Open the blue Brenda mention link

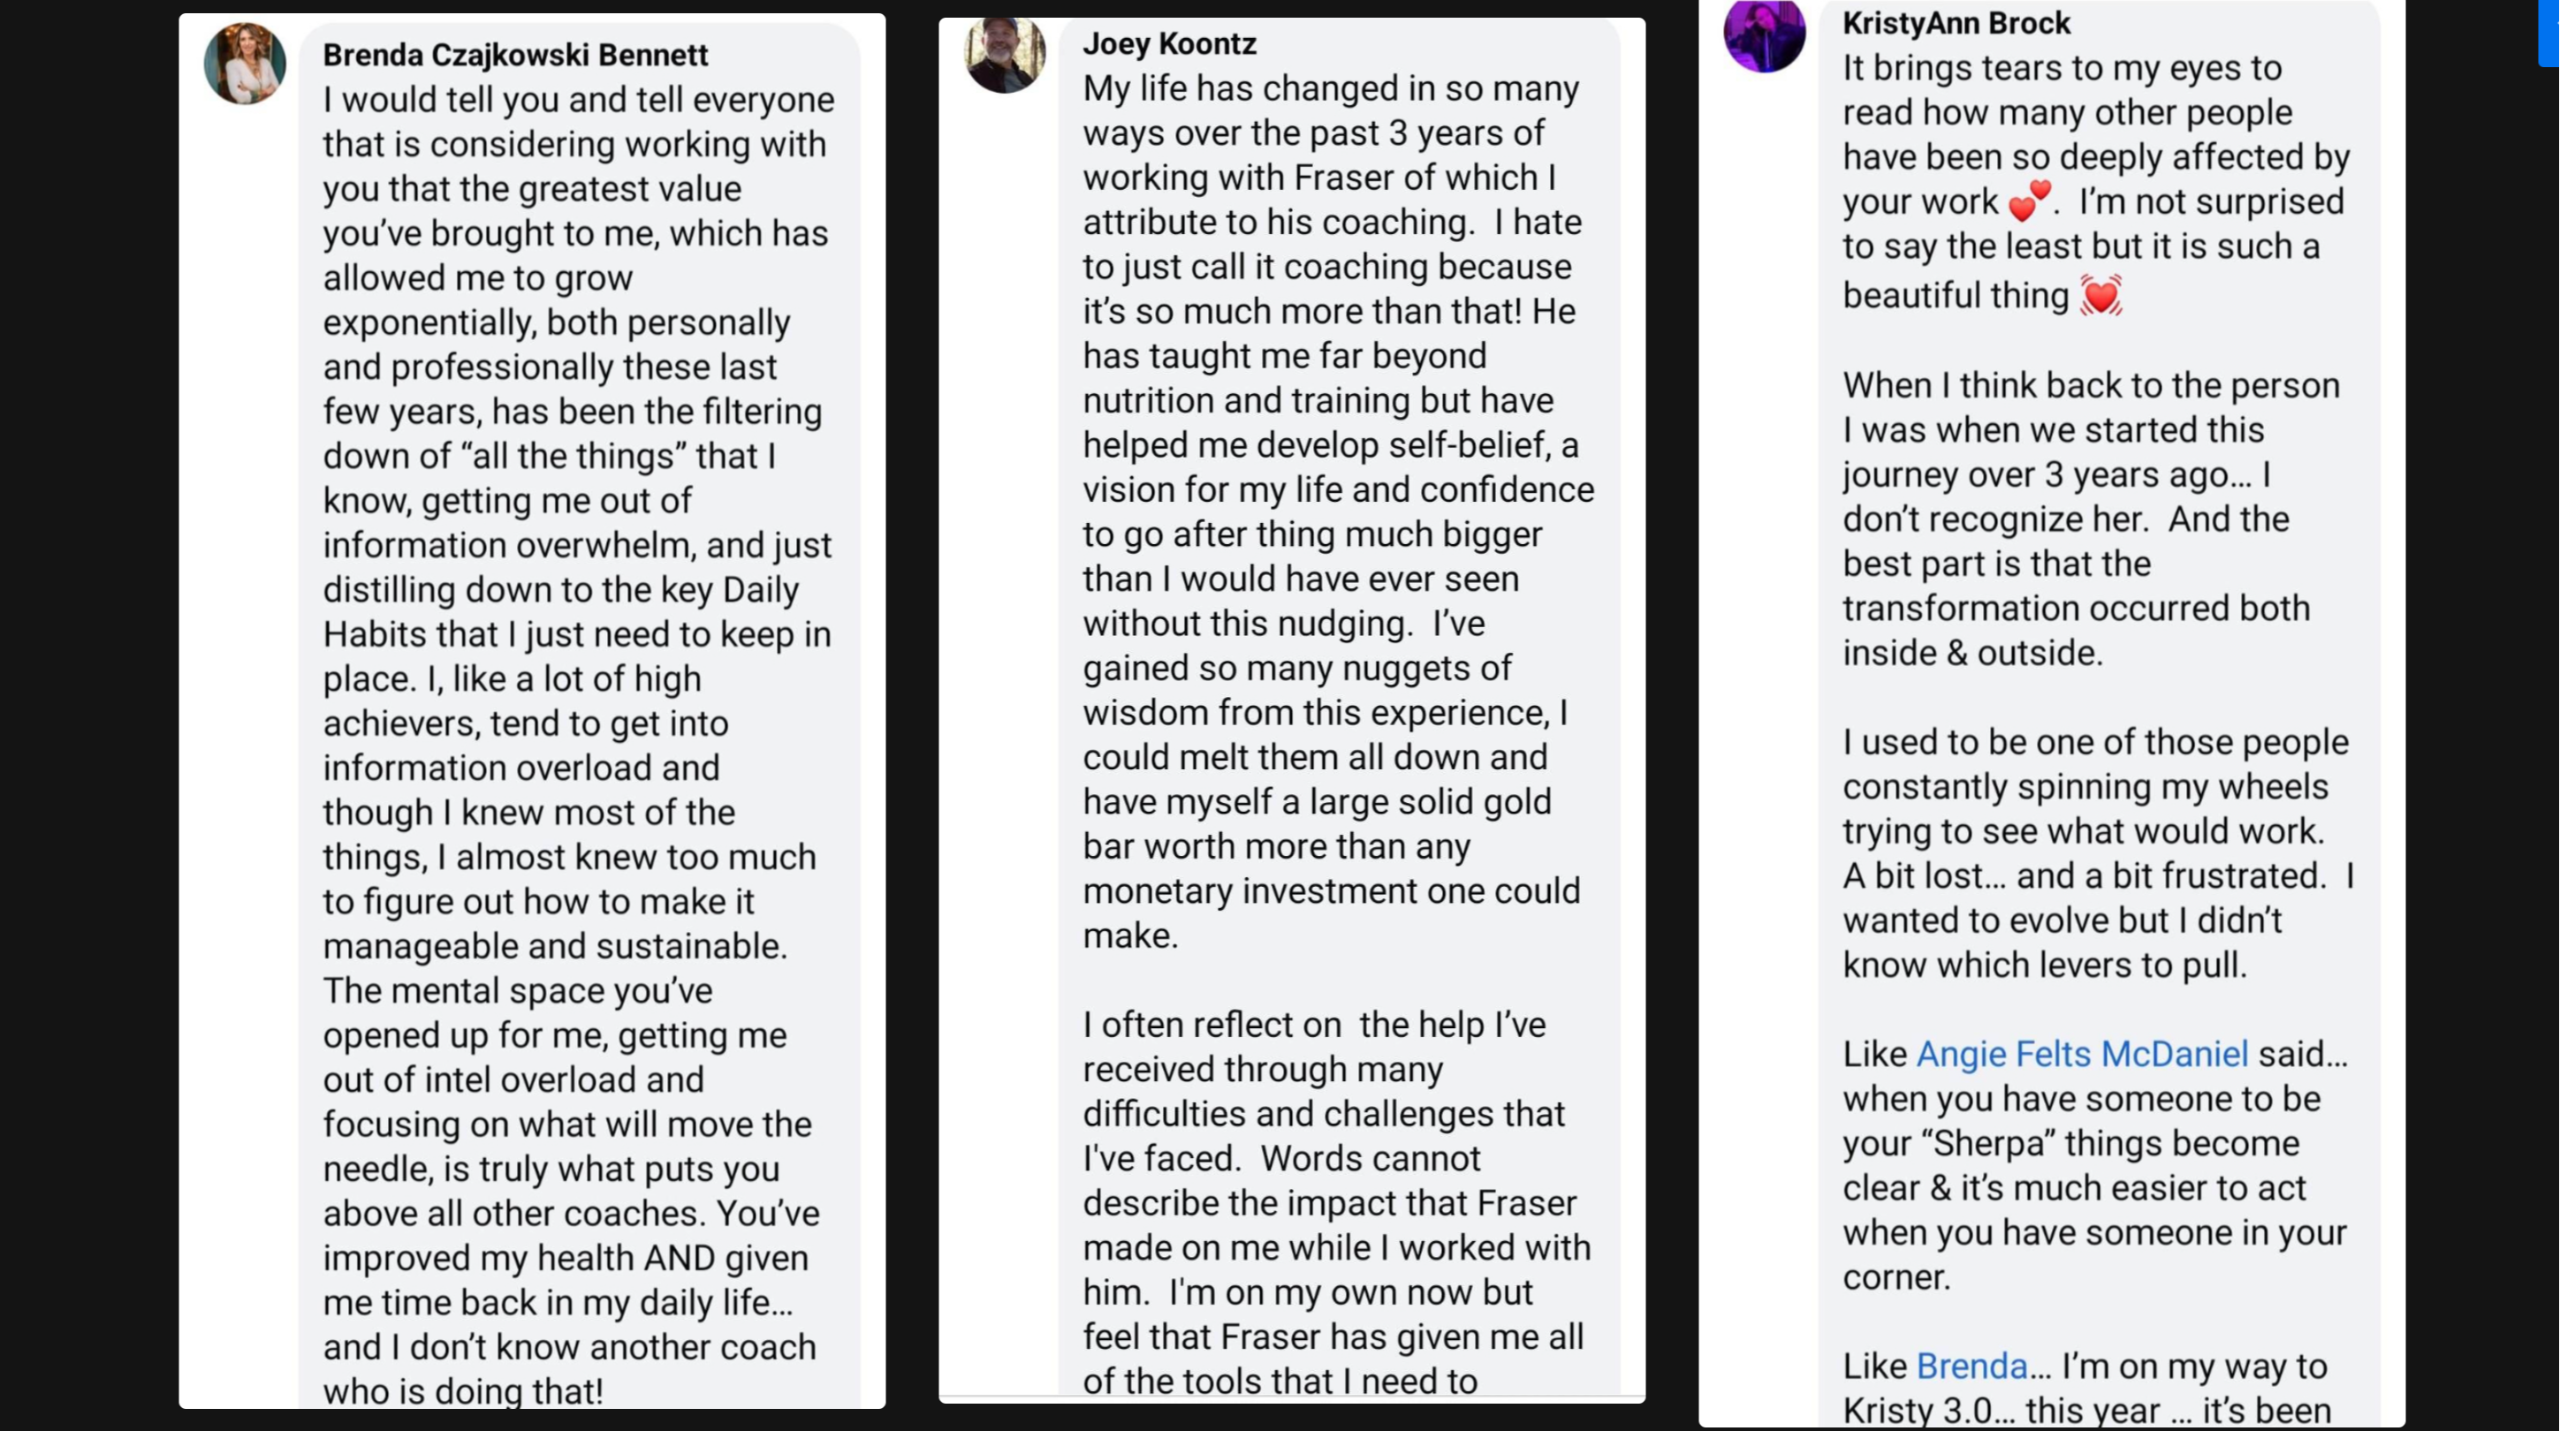[1971, 1366]
